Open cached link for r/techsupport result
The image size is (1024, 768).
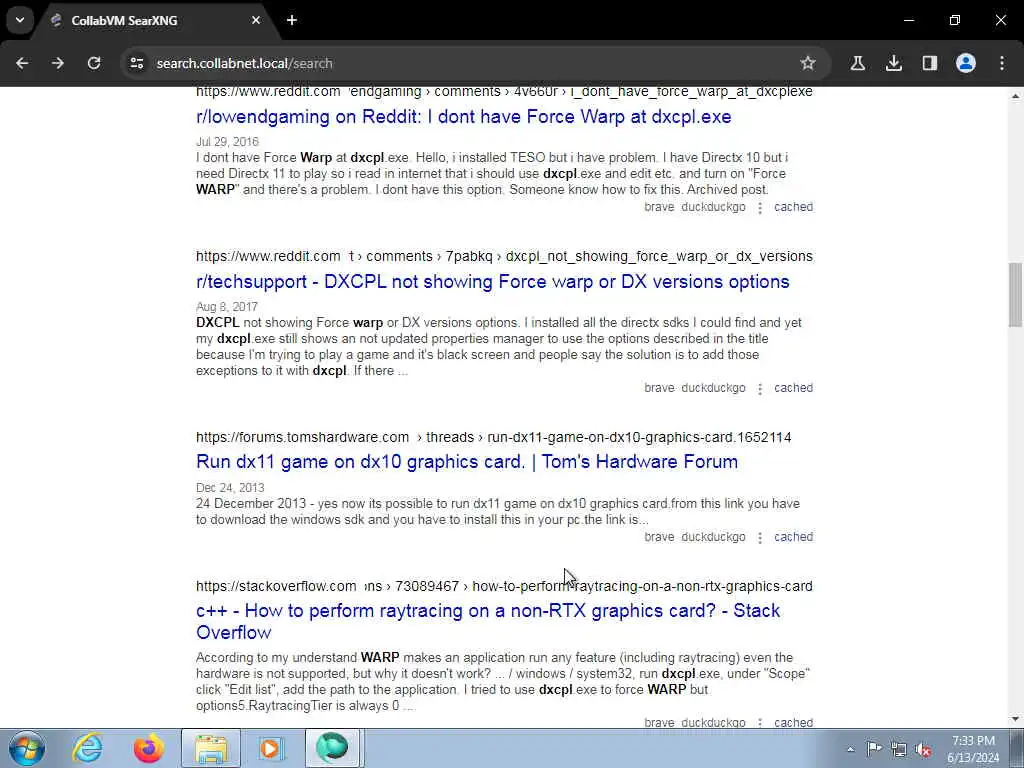[x=793, y=388]
